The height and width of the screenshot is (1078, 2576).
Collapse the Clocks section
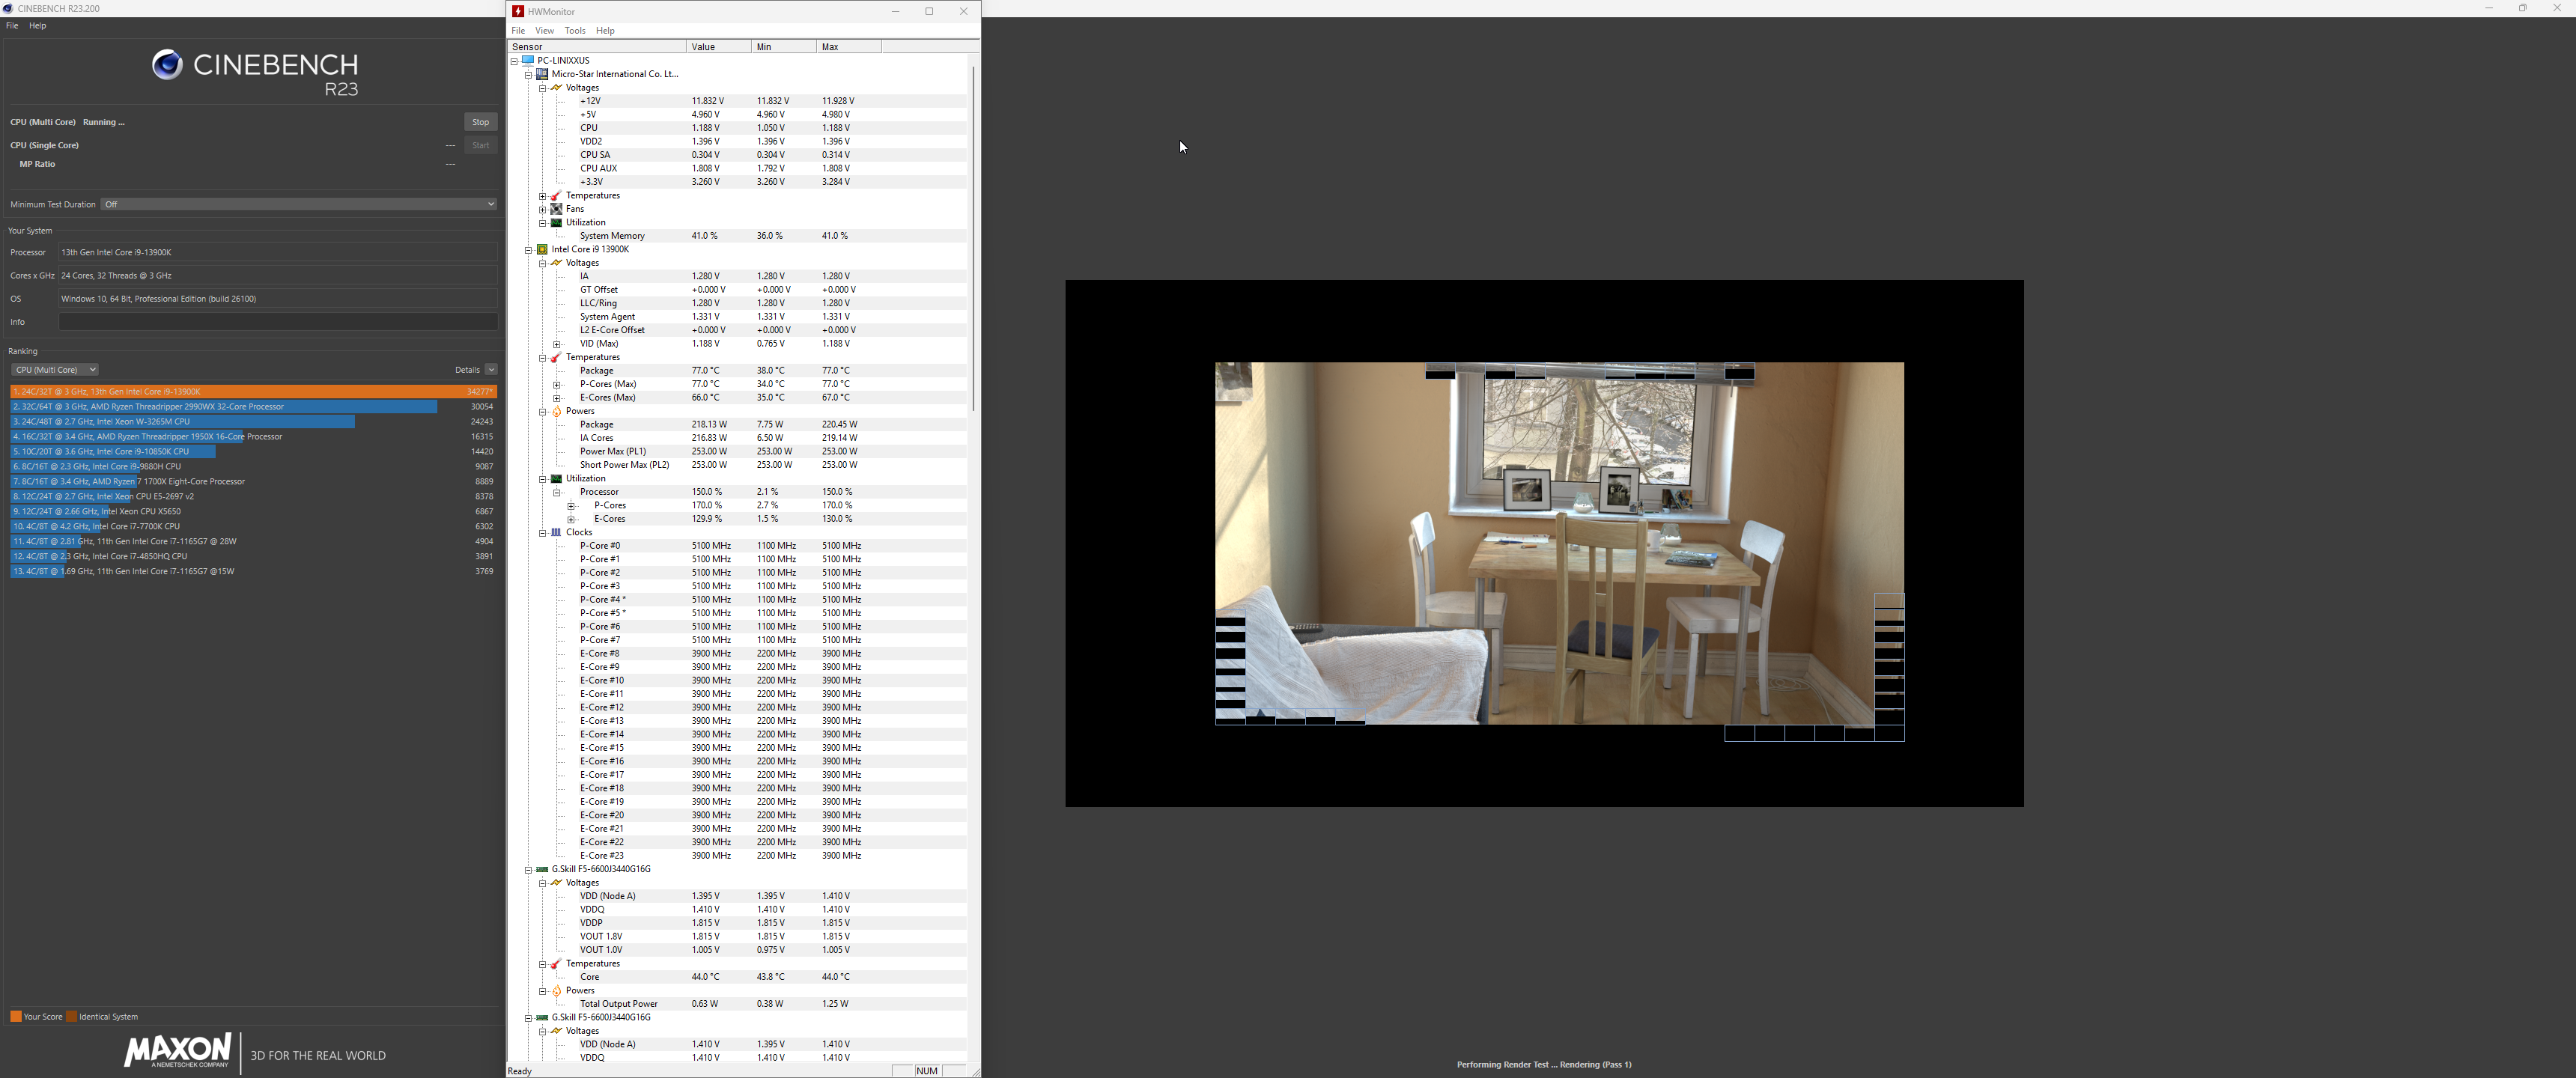pyautogui.click(x=542, y=533)
